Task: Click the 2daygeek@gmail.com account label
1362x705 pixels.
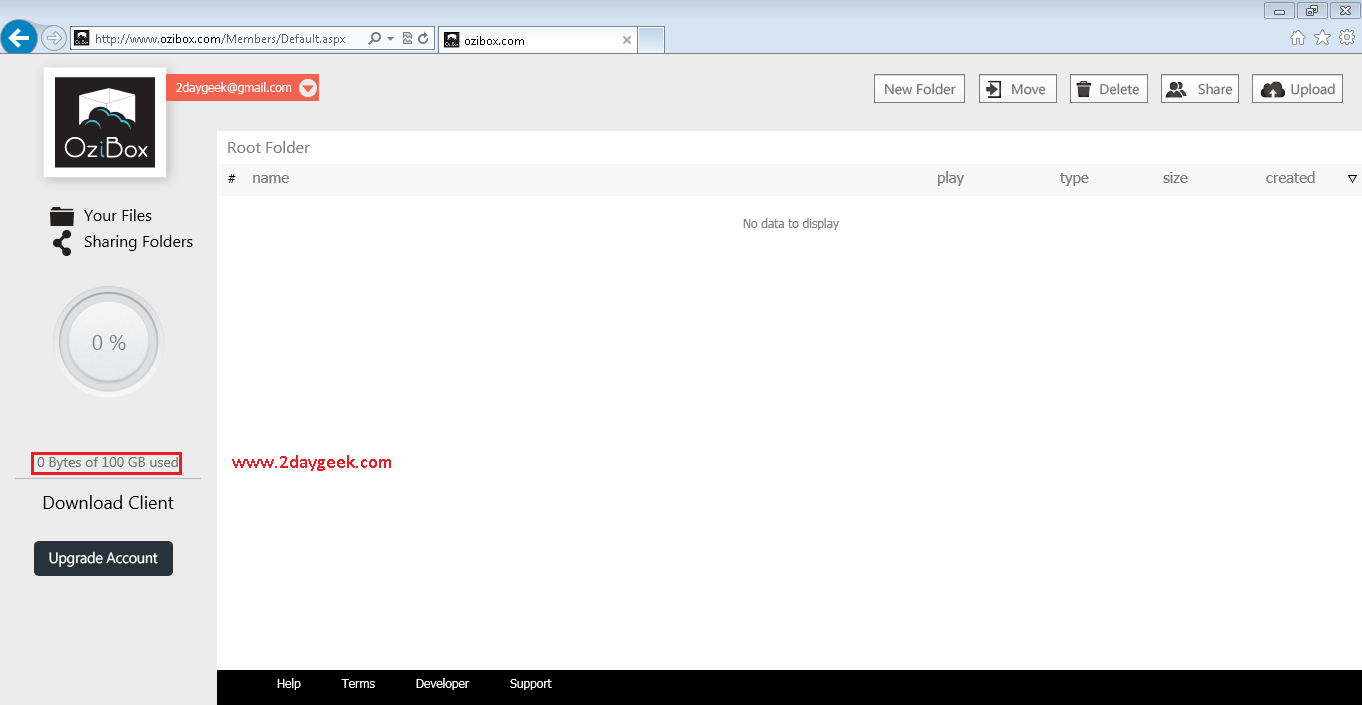Action: [x=234, y=88]
